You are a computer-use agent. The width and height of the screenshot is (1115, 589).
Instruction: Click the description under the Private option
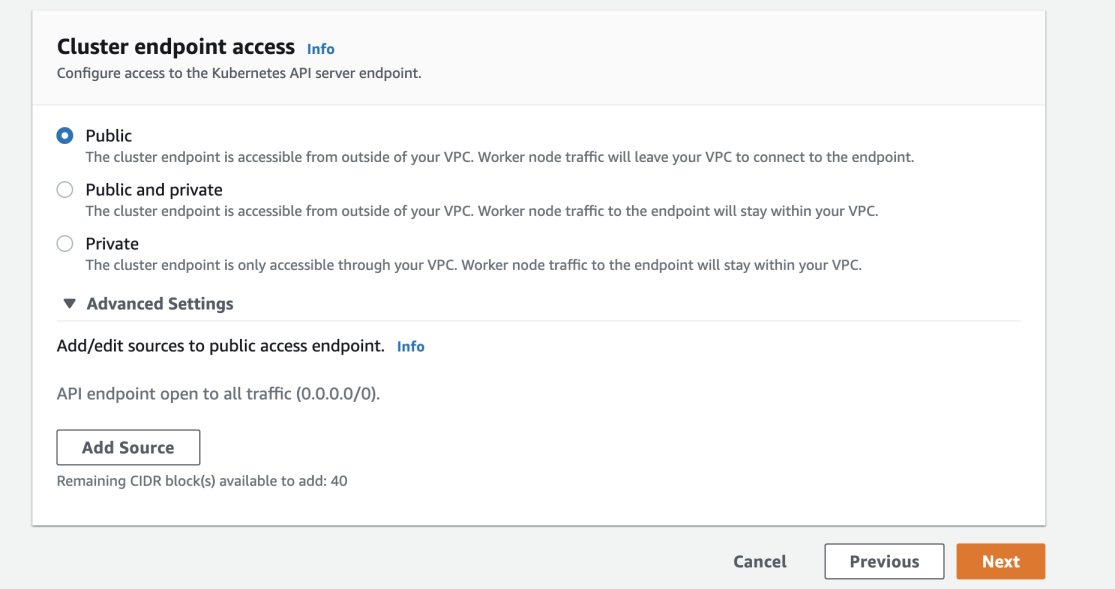pyautogui.click(x=473, y=265)
